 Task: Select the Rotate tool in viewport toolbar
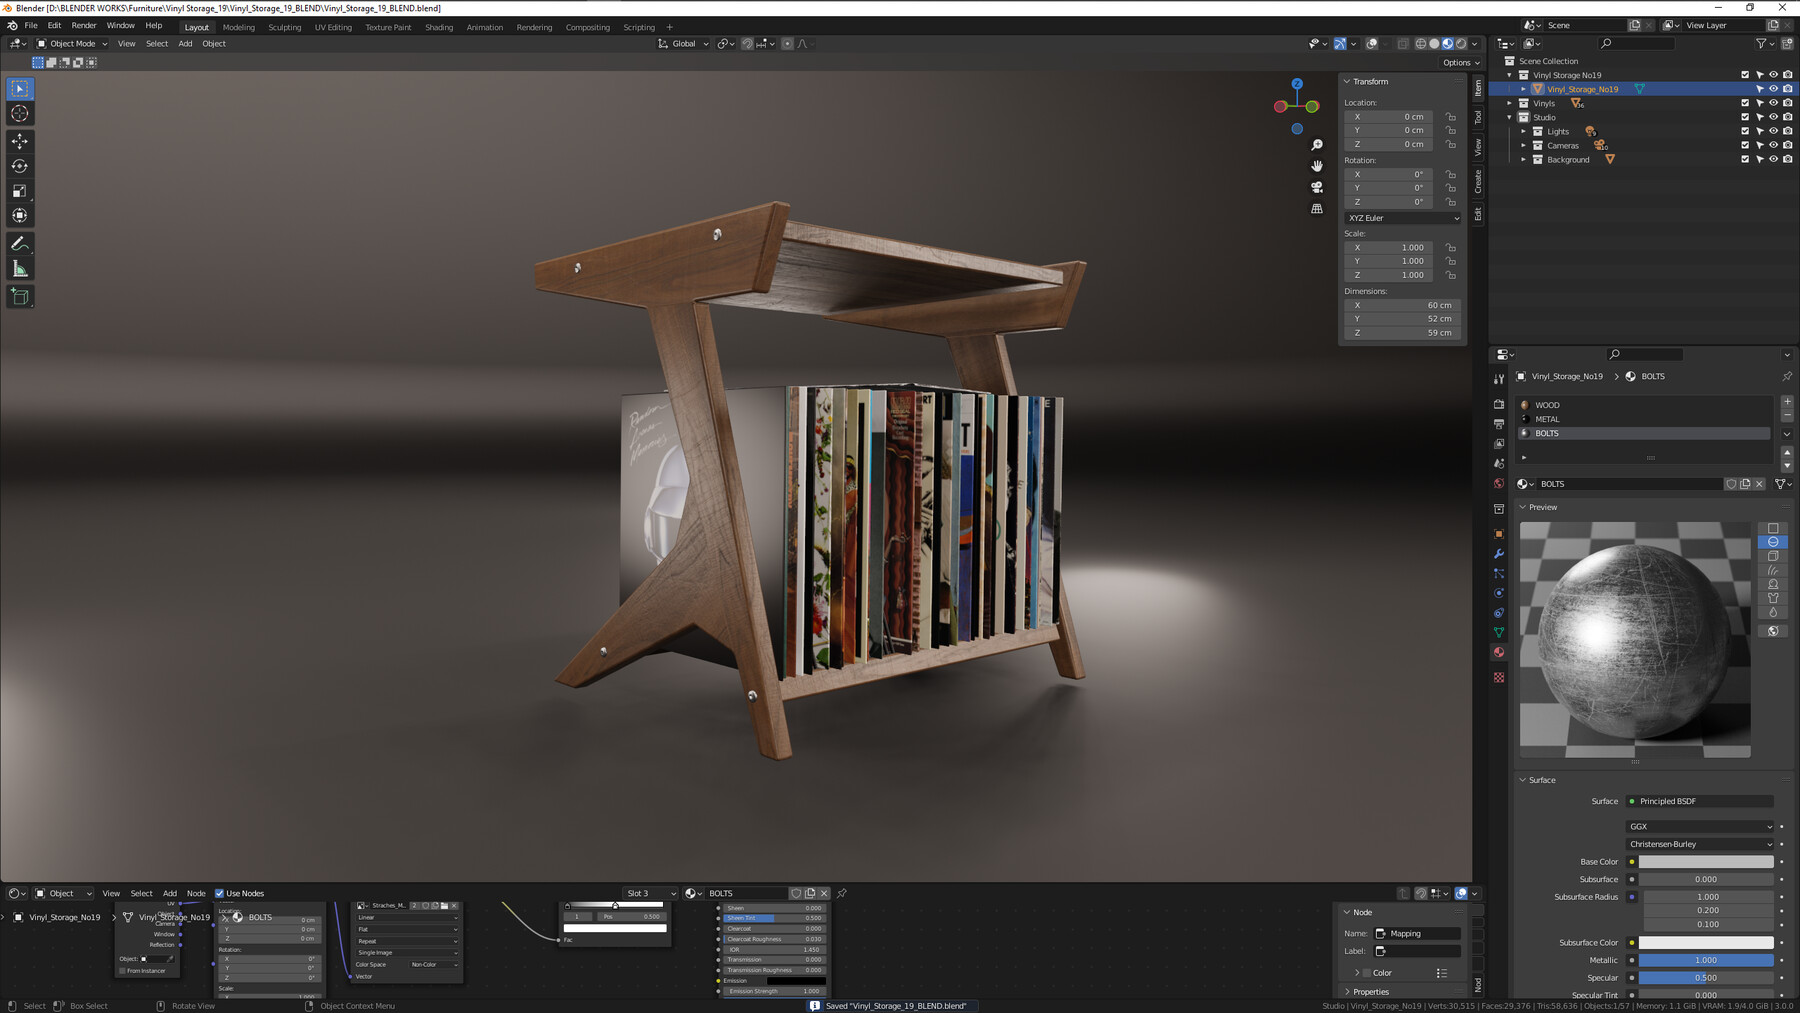tap(20, 167)
